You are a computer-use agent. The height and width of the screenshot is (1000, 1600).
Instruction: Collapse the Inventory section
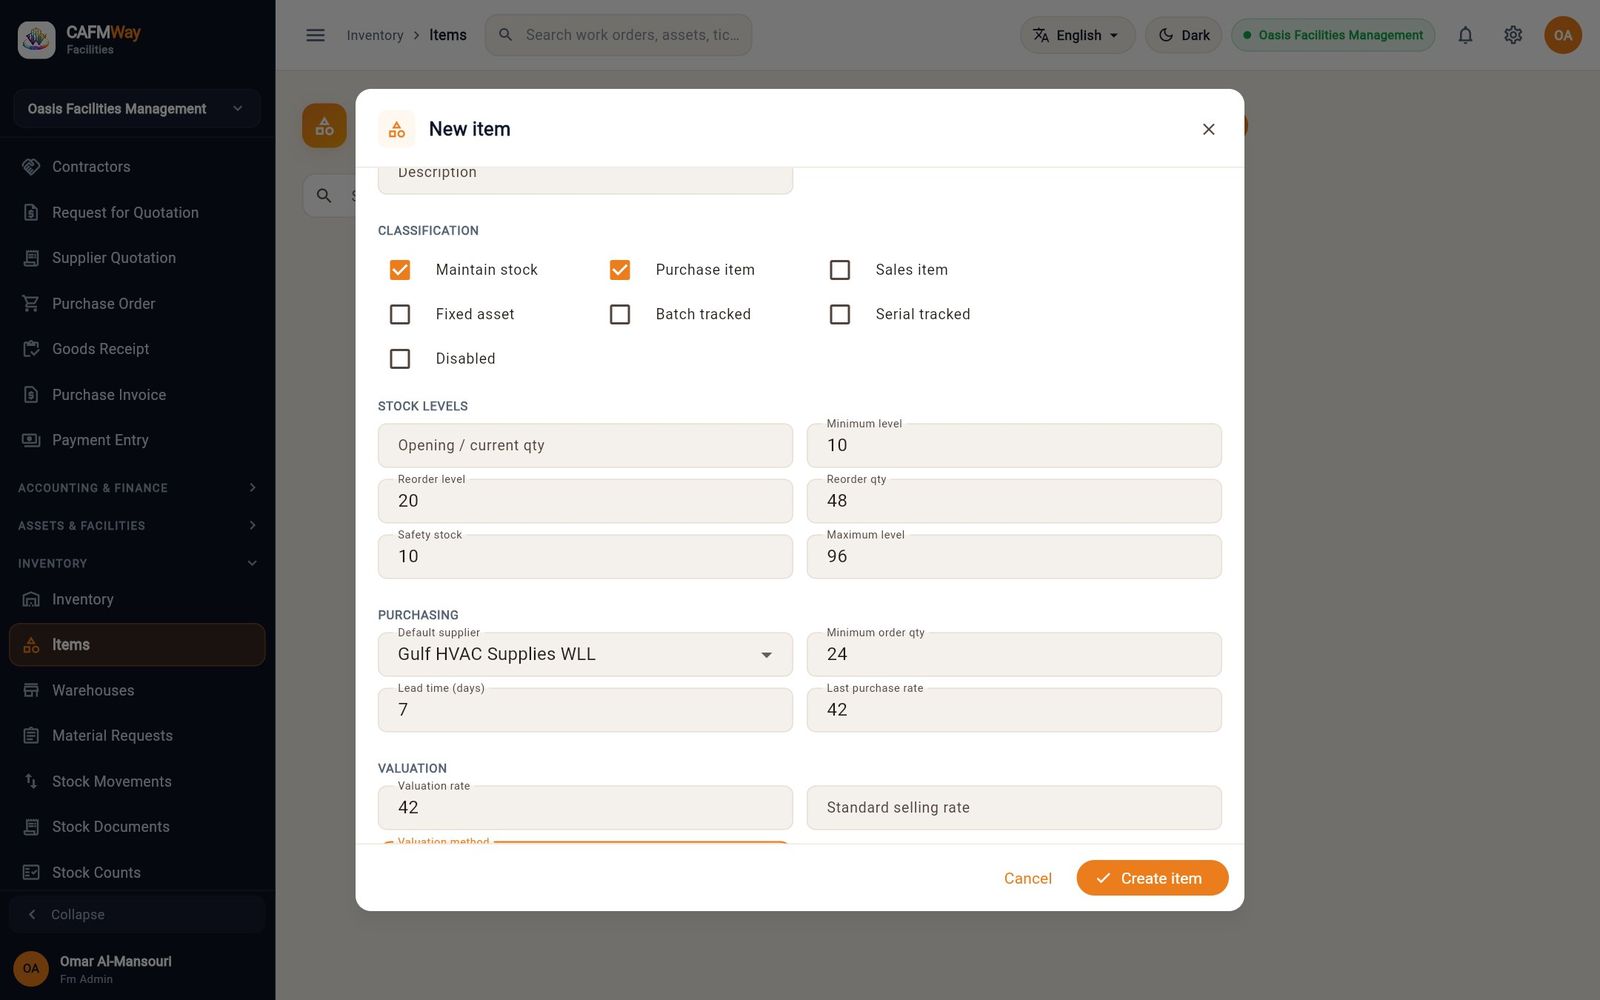pyautogui.click(x=137, y=564)
